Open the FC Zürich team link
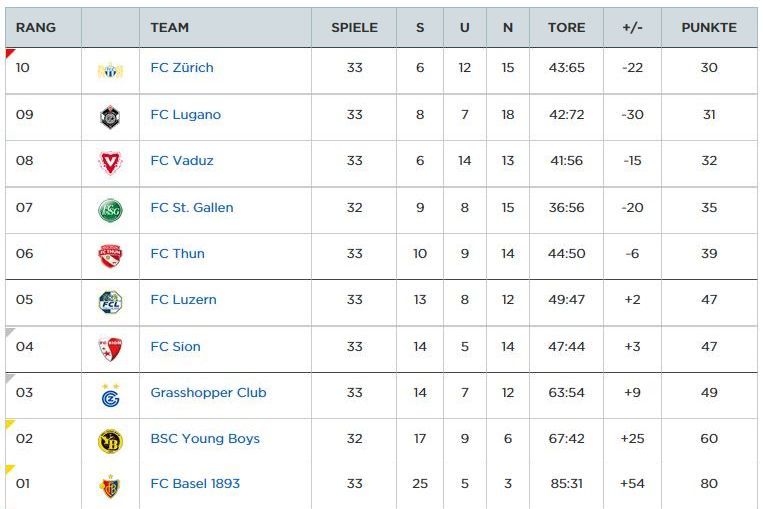The image size is (763, 509). point(182,68)
